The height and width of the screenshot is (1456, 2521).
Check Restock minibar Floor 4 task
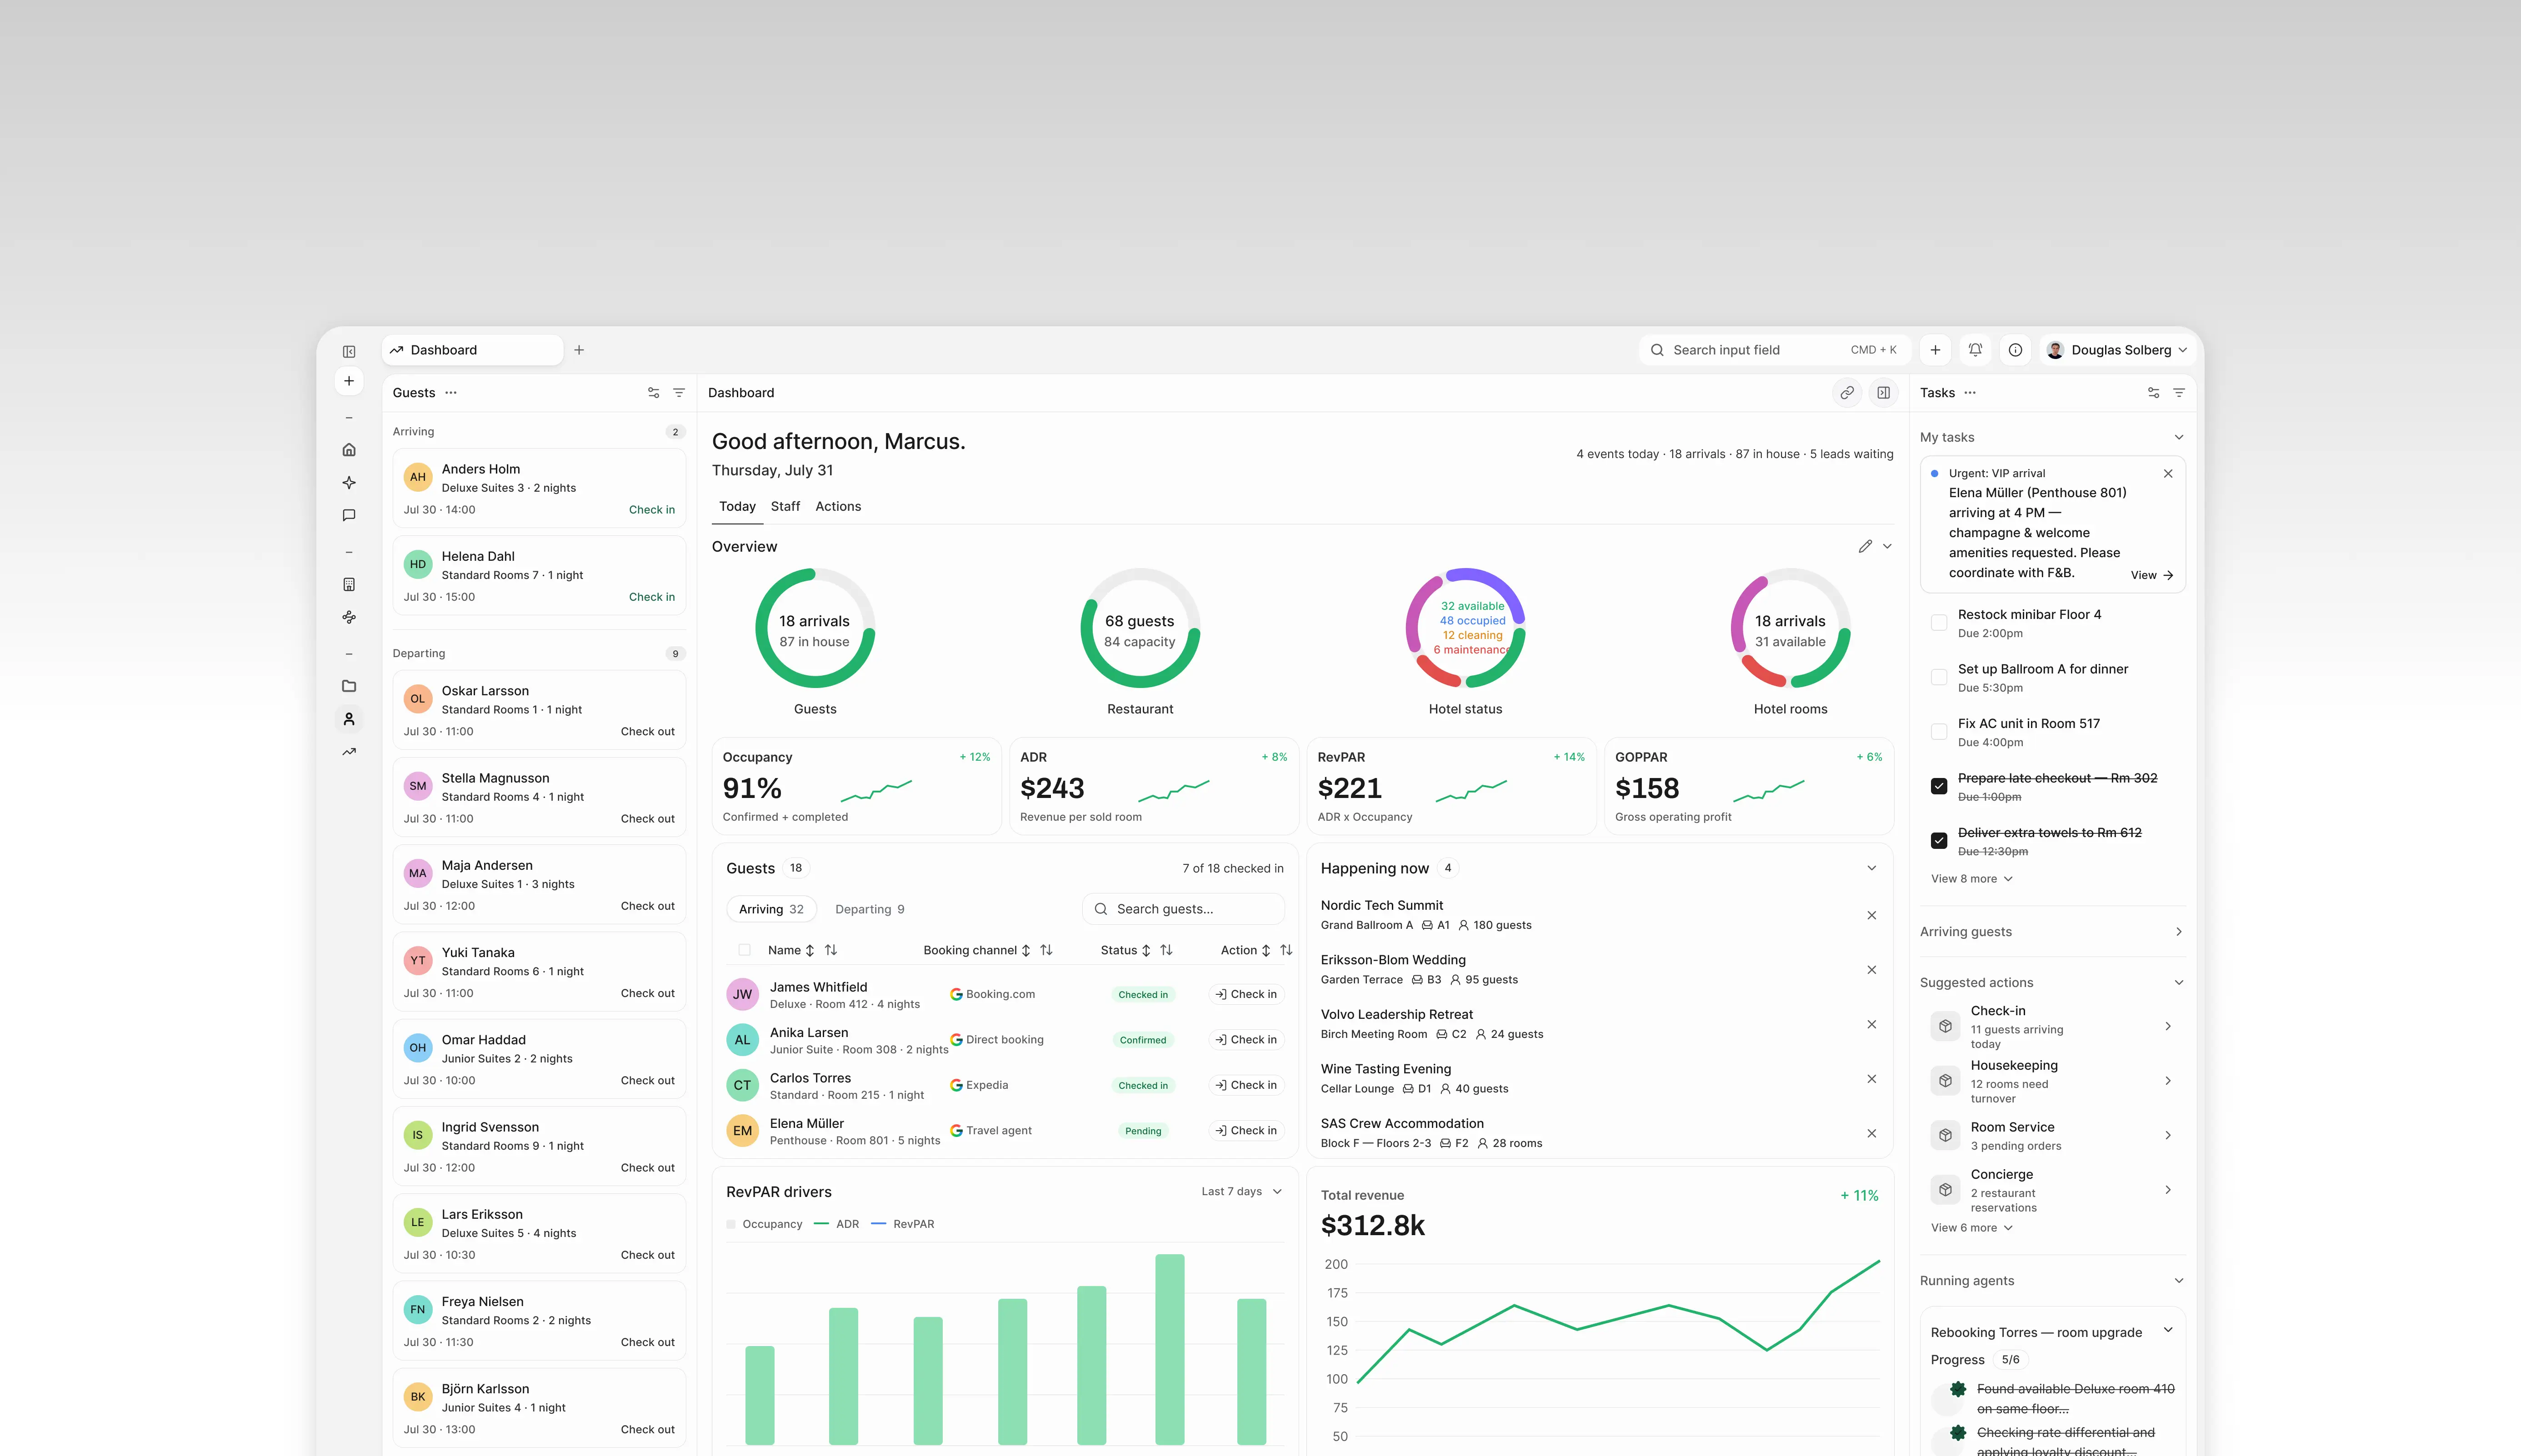click(1939, 623)
